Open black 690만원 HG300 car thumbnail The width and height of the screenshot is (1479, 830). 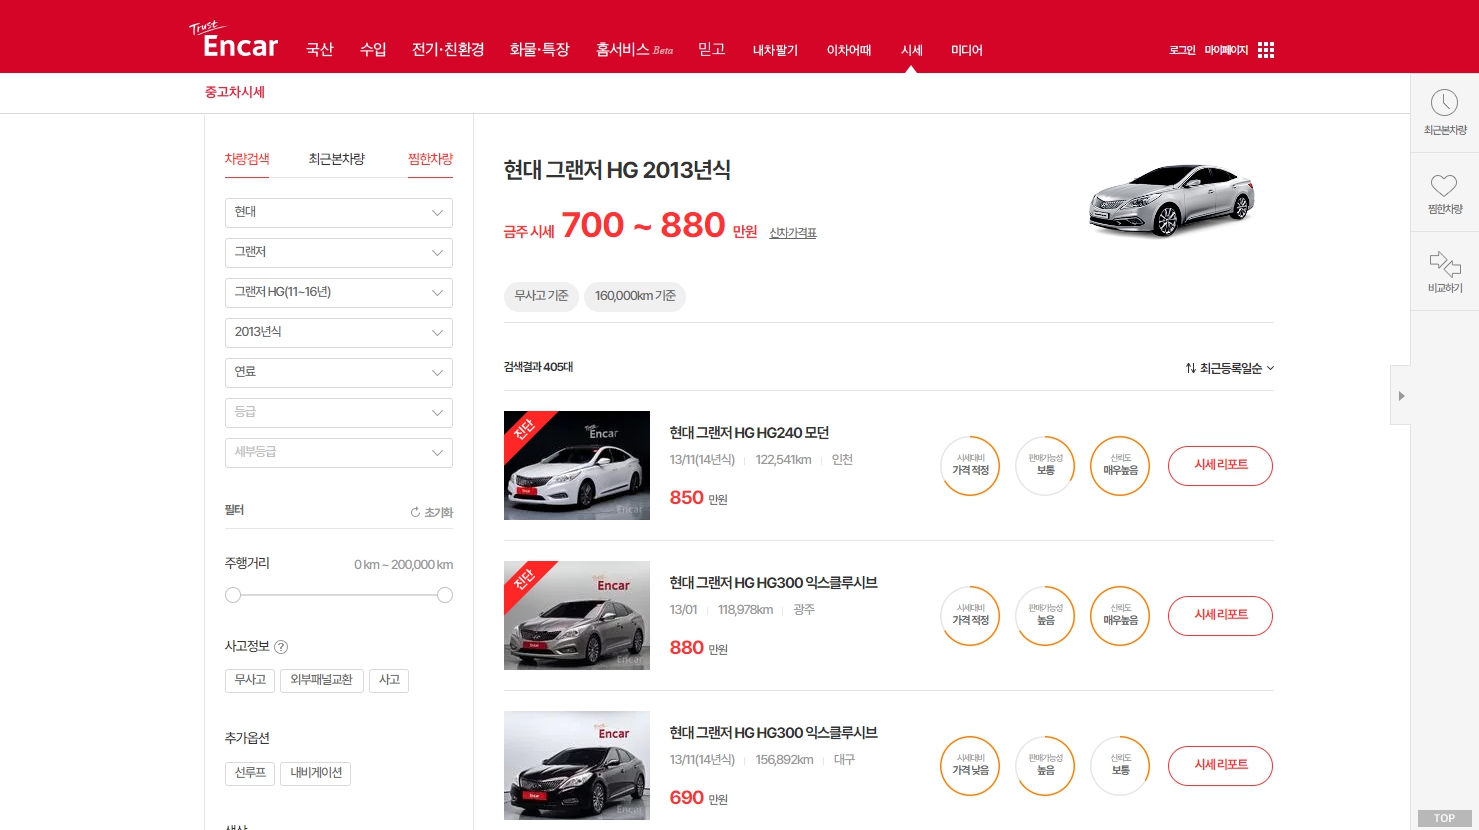pos(577,766)
